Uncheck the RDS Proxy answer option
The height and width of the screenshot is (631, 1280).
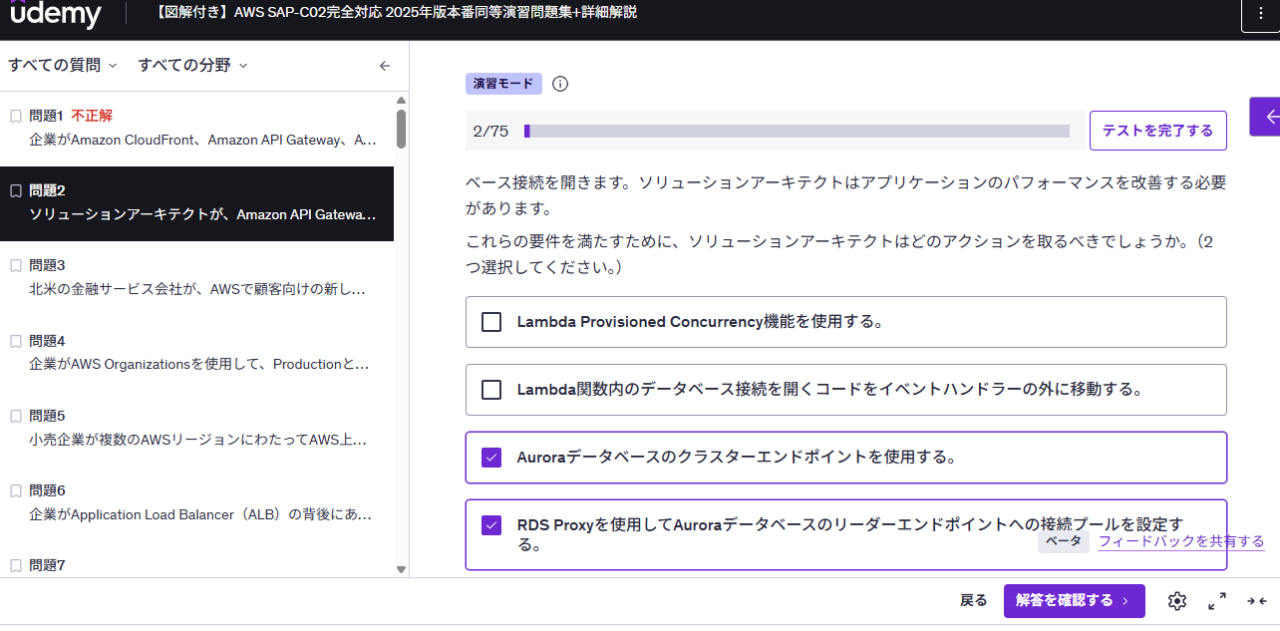pyautogui.click(x=491, y=525)
